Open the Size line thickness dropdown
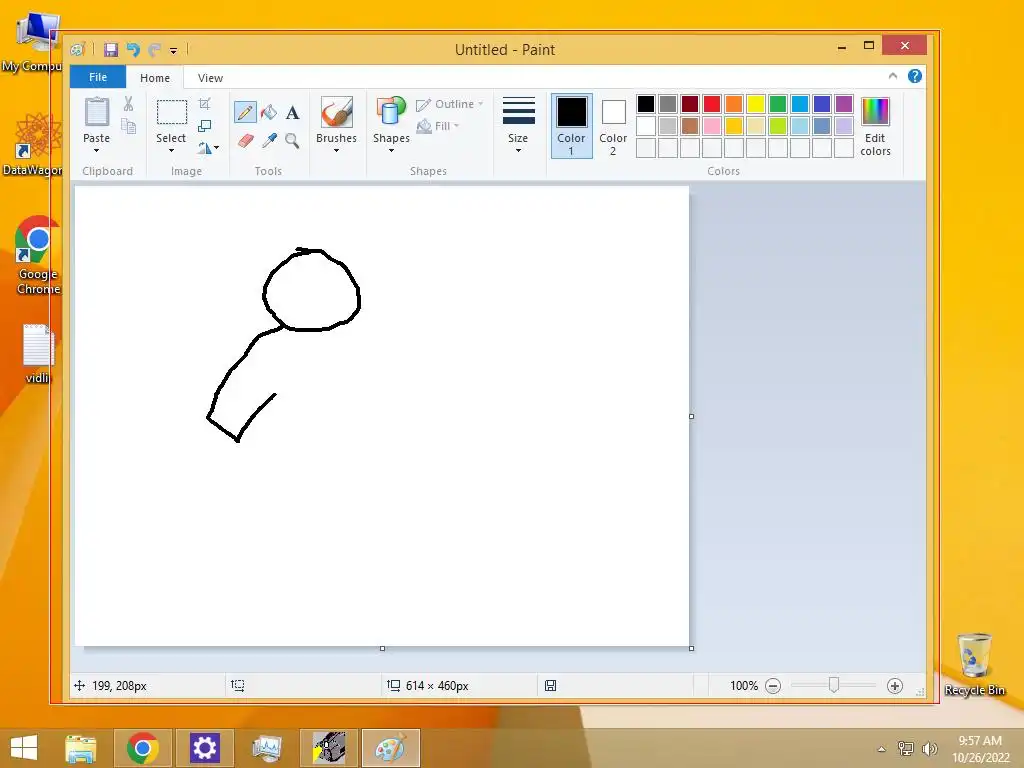 point(519,126)
